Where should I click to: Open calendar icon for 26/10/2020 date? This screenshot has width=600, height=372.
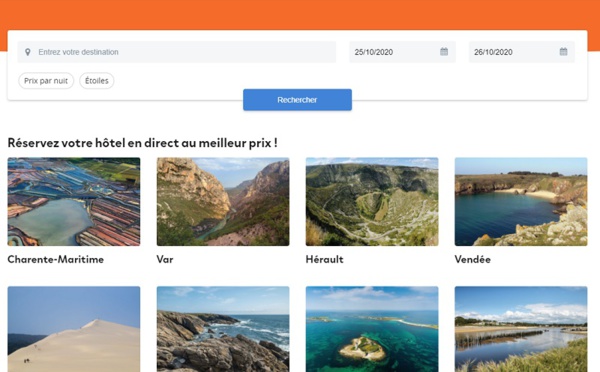563,52
